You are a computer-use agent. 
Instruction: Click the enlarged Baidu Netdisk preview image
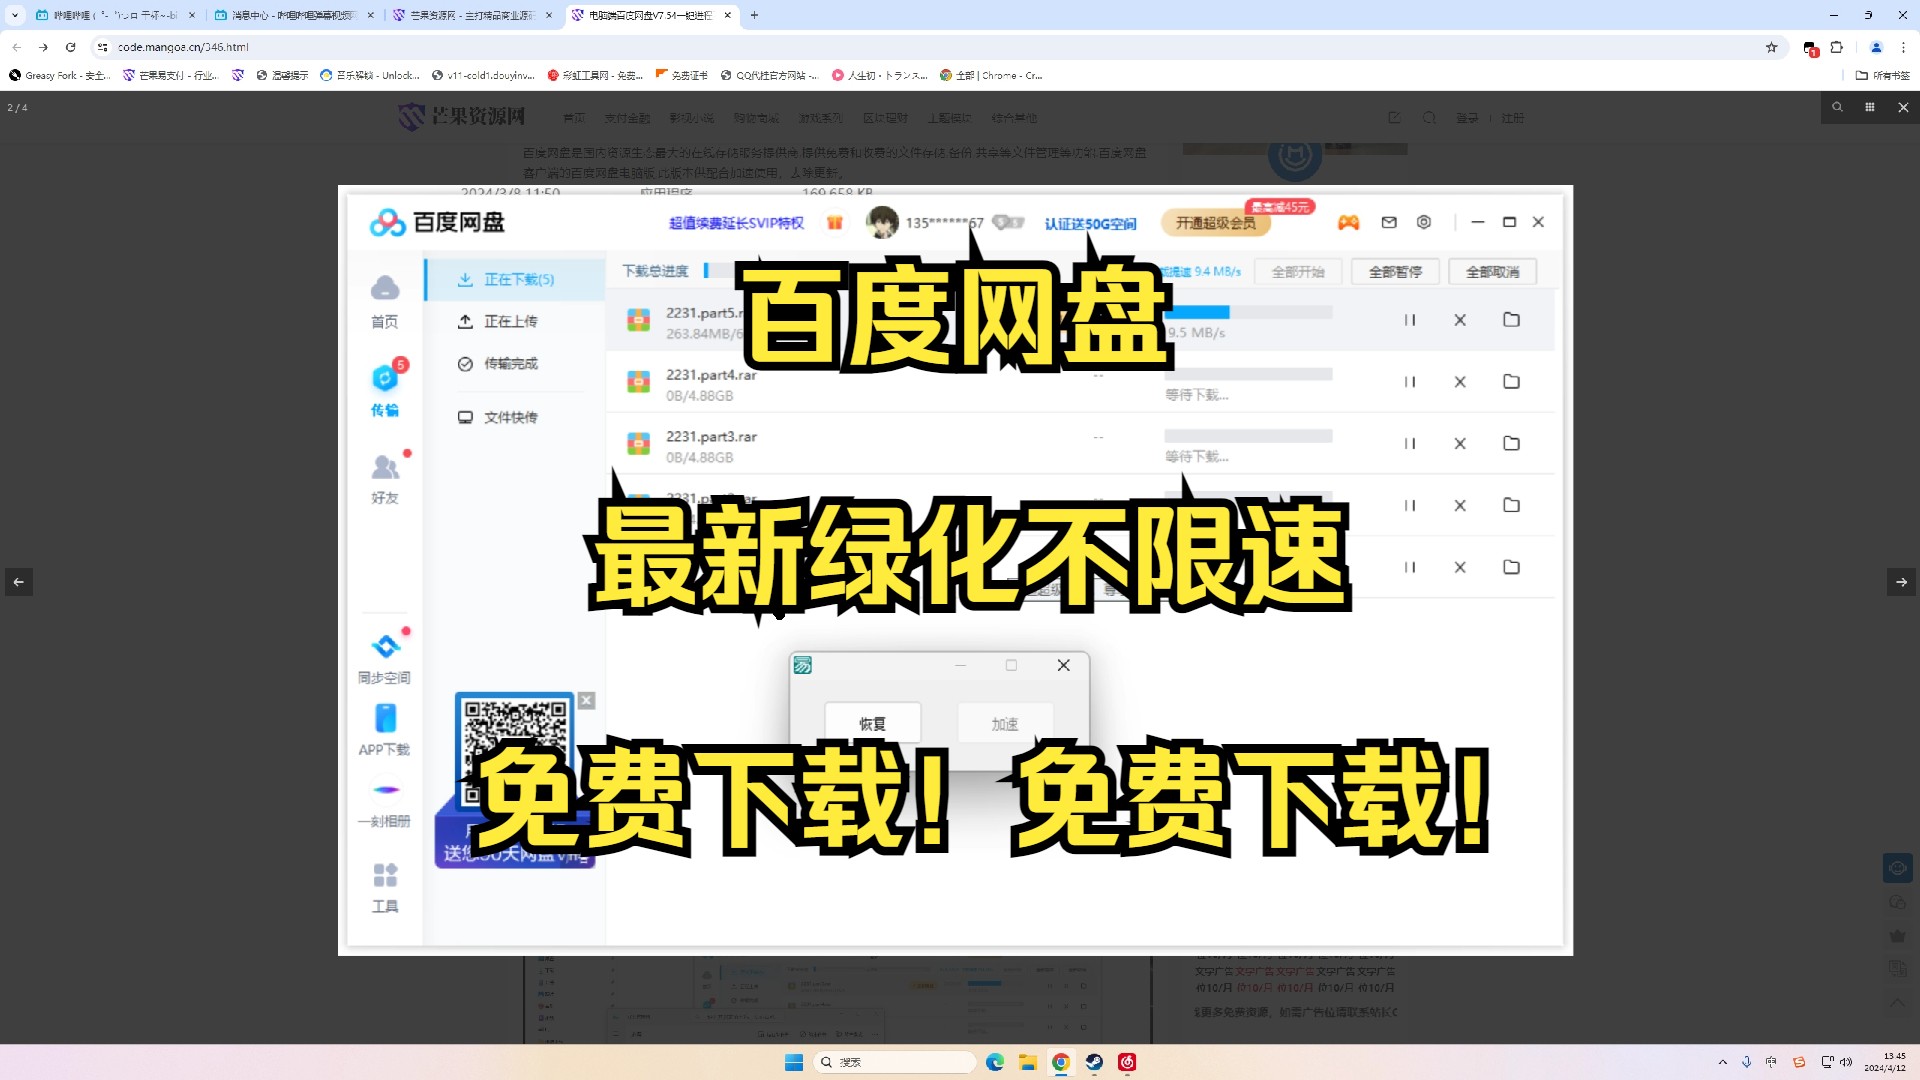[x=955, y=570]
